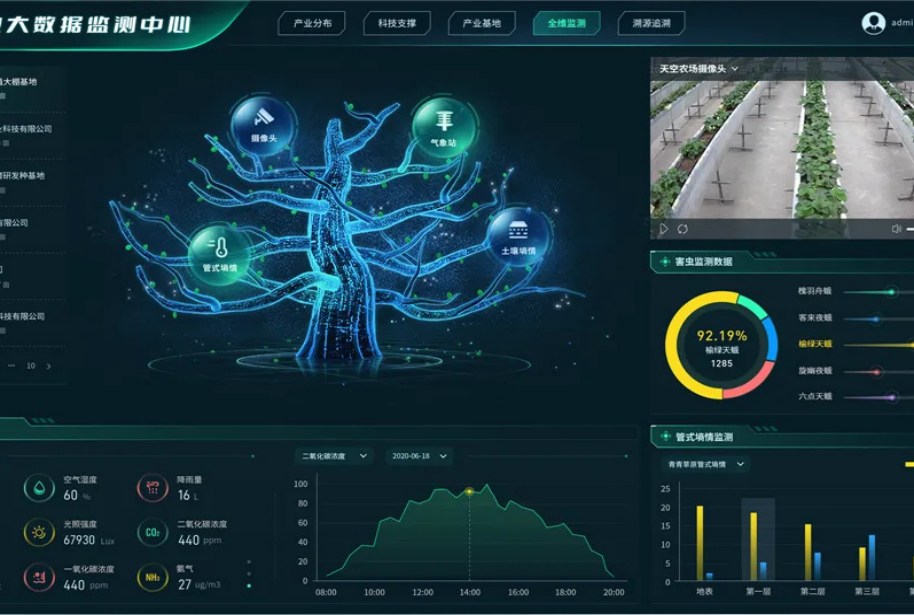Screen dimensions: 914x615
Task: Click the 槐羽舟蛾 green slider handle
Action: click(x=891, y=292)
